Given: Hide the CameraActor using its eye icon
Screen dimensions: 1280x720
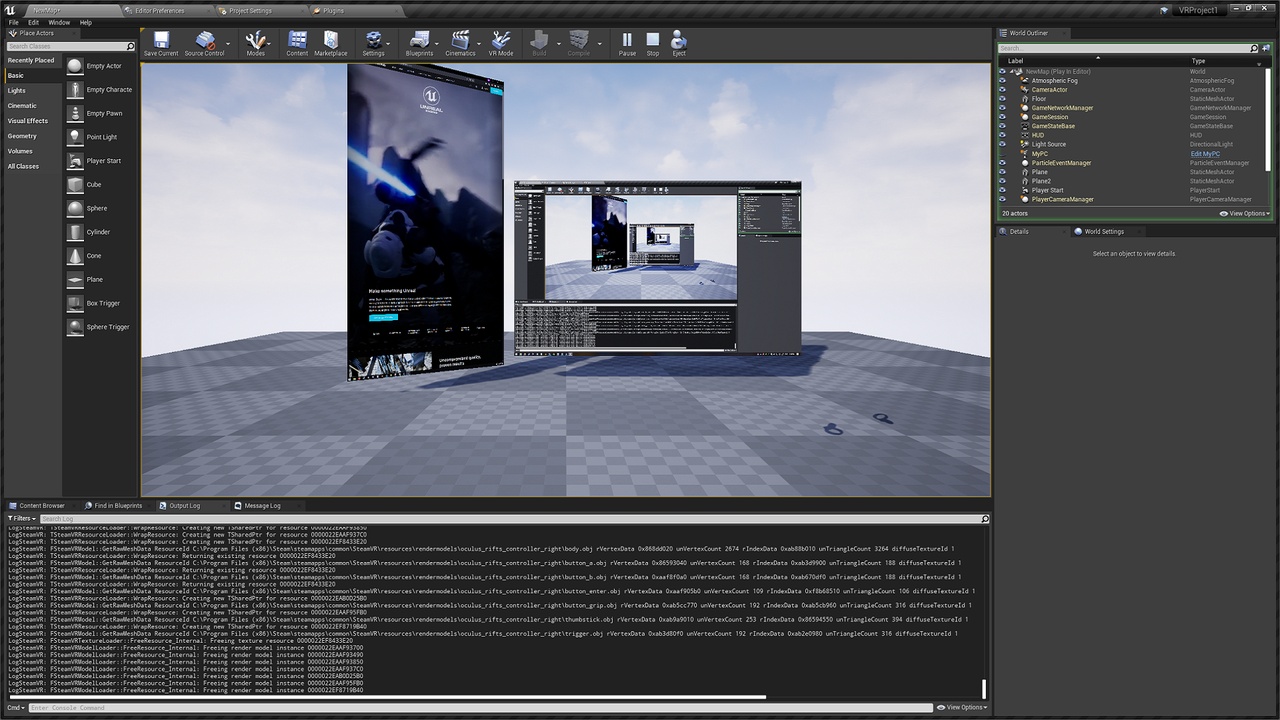Looking at the screenshot, I should 1003,90.
